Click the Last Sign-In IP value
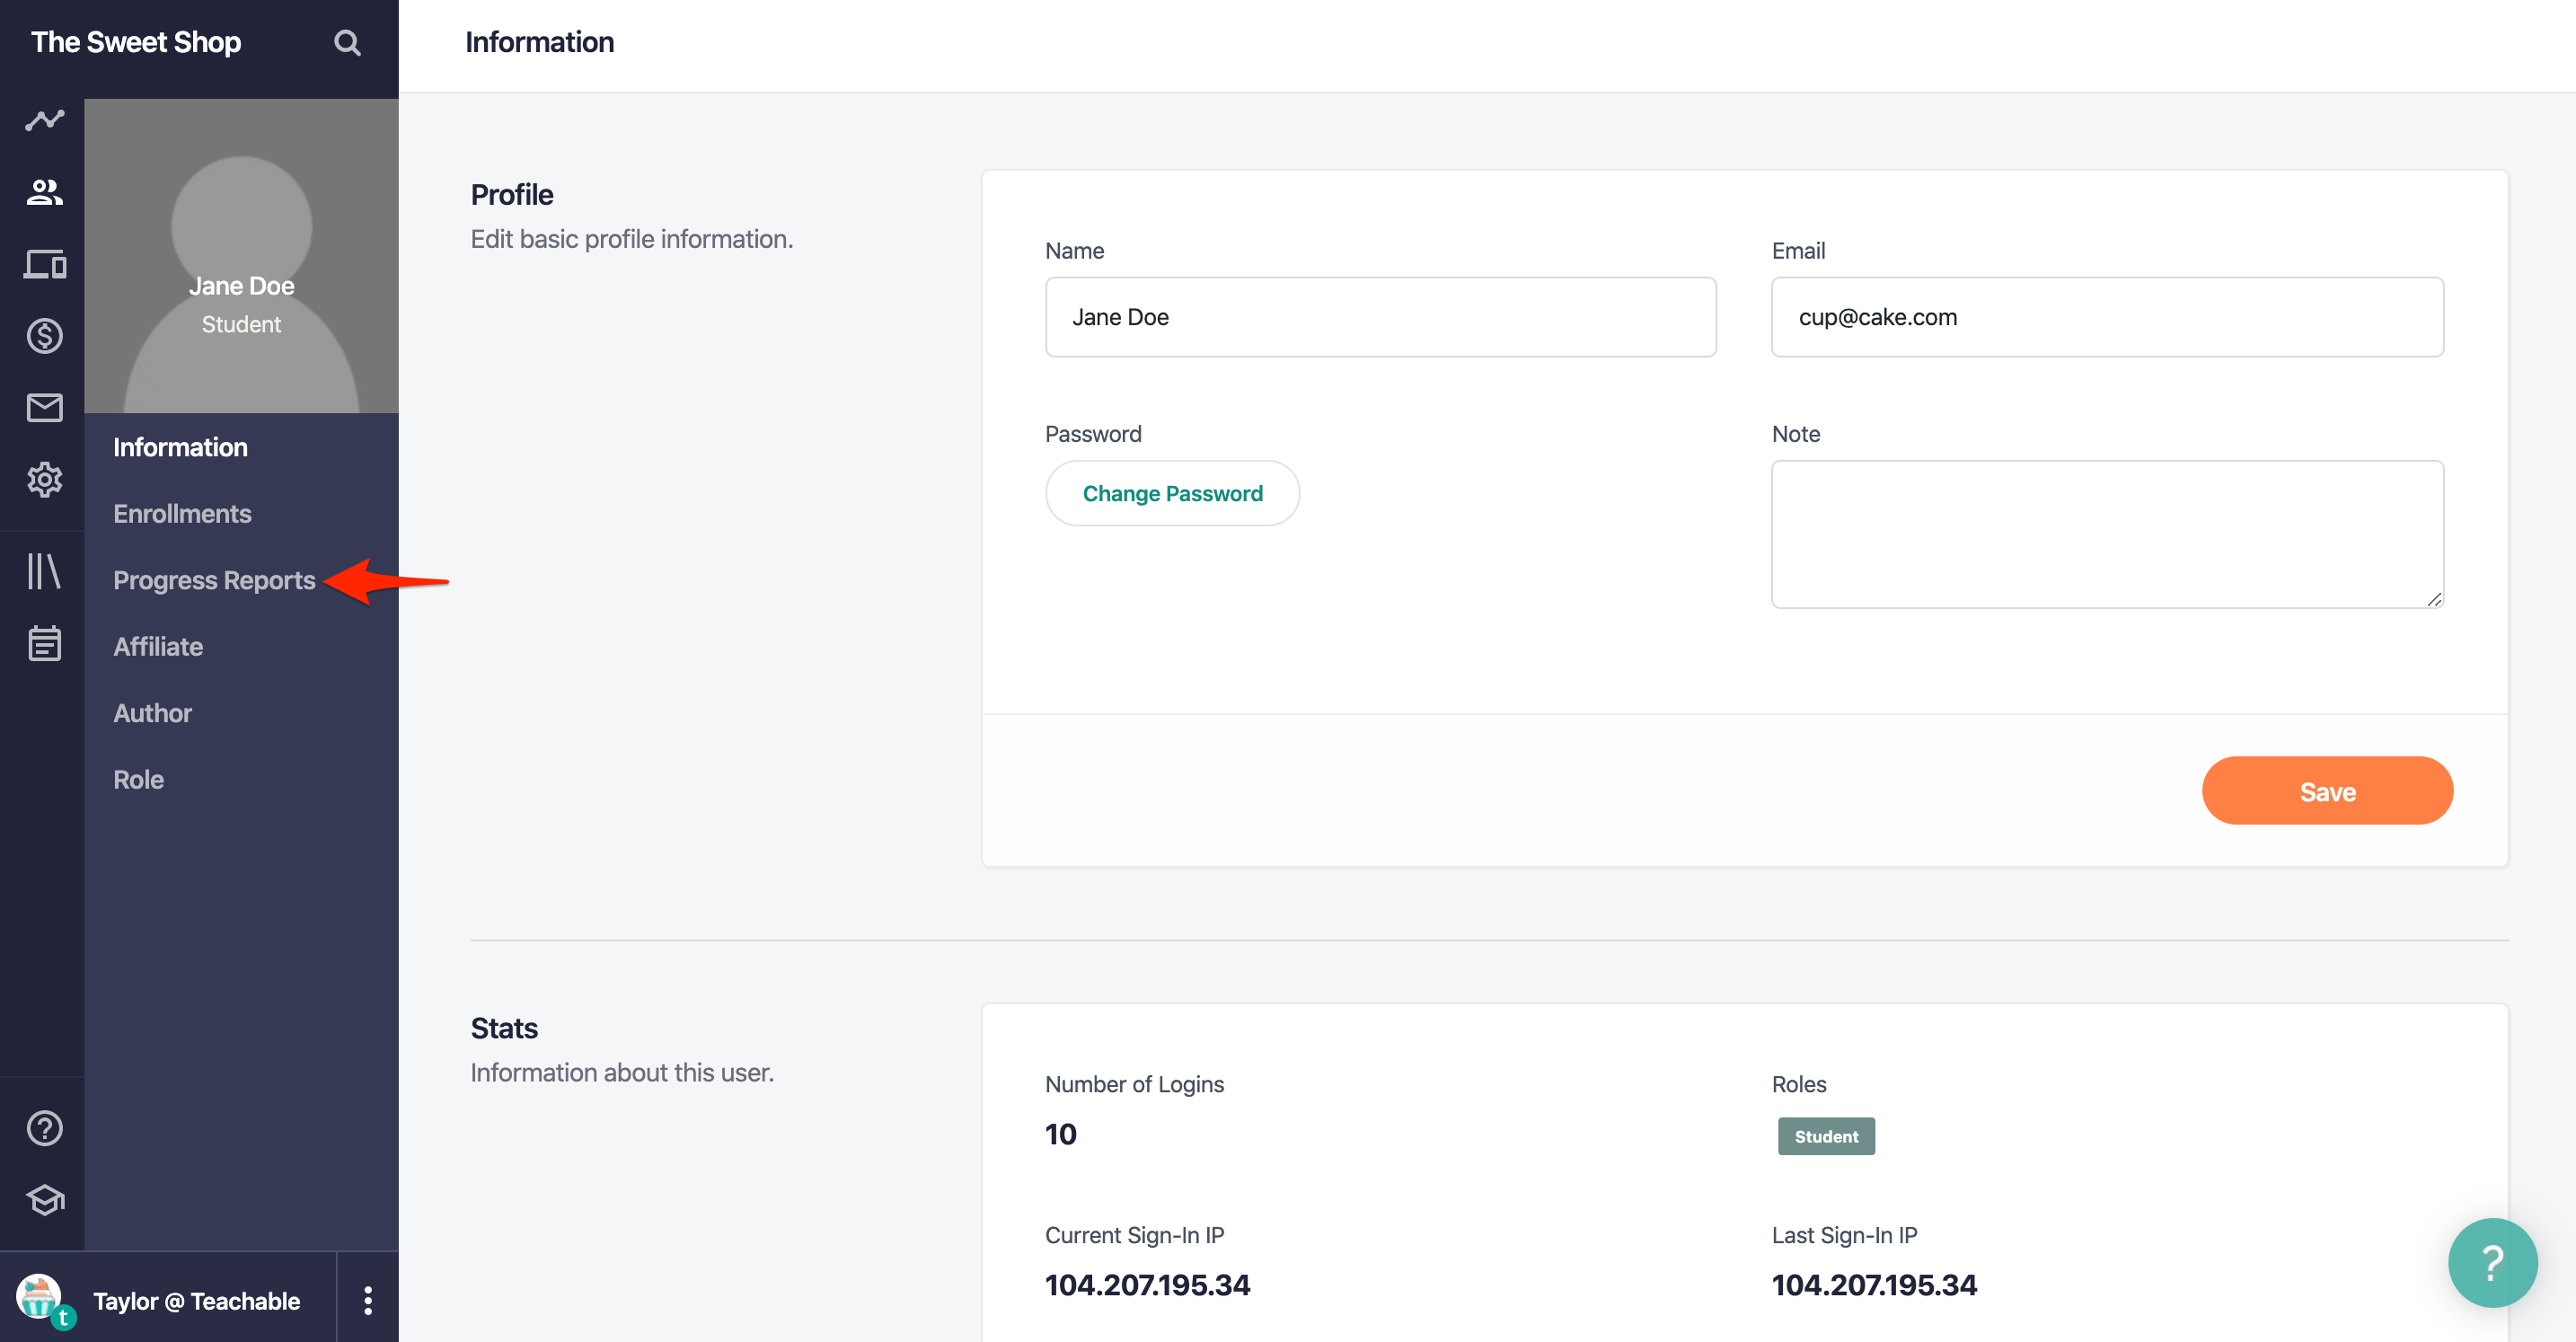 pyautogui.click(x=1874, y=1285)
